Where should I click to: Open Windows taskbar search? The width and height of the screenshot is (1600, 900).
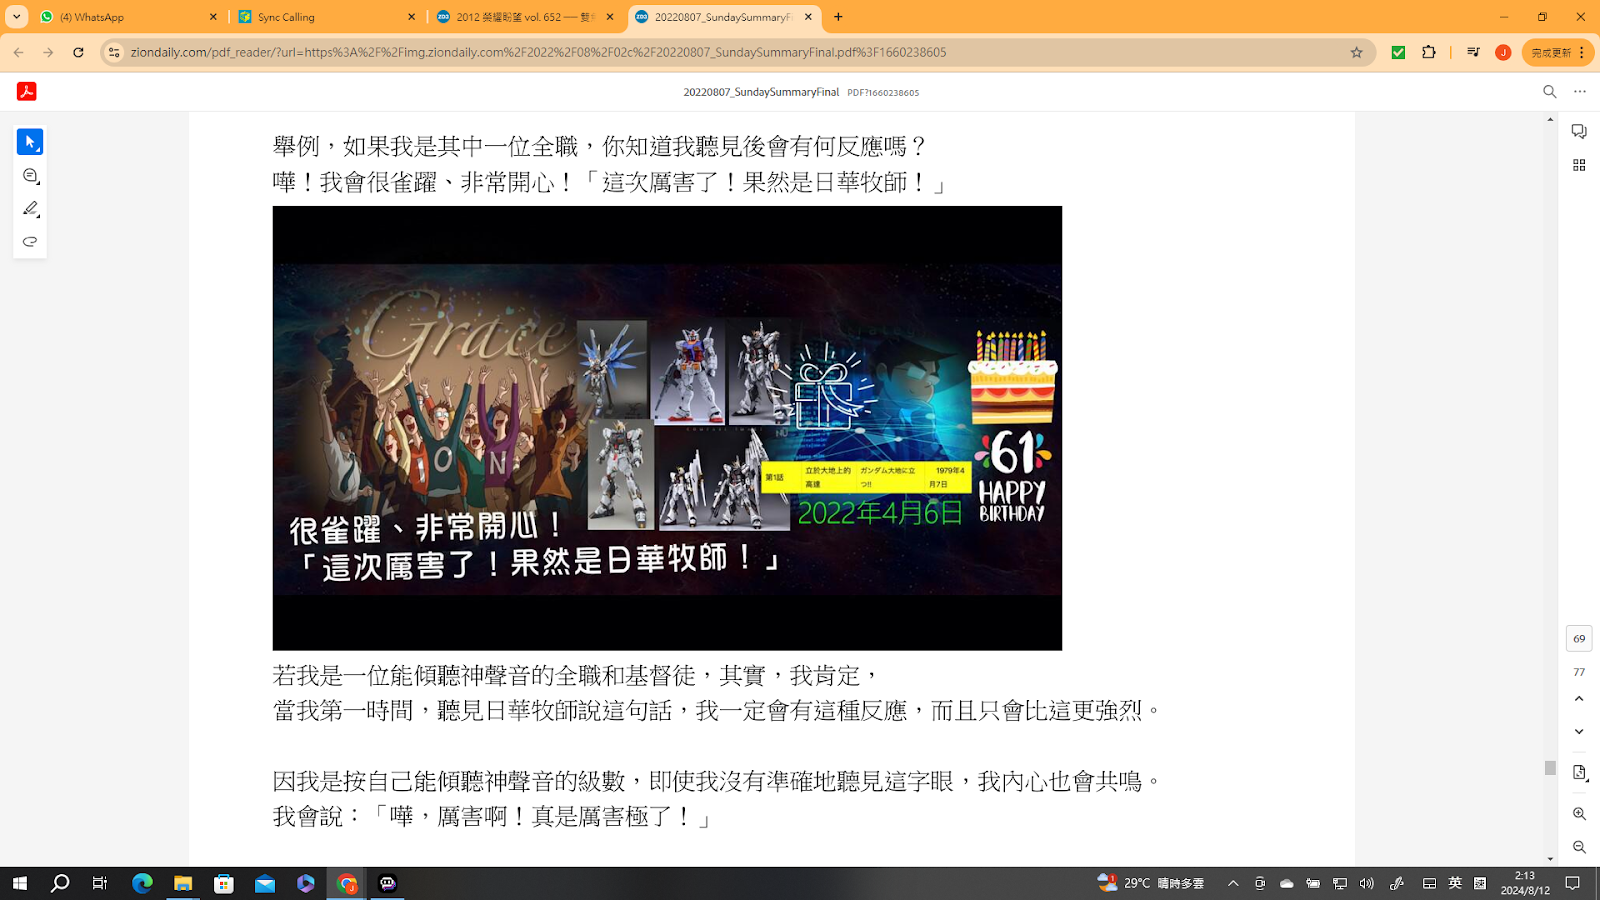tap(60, 883)
